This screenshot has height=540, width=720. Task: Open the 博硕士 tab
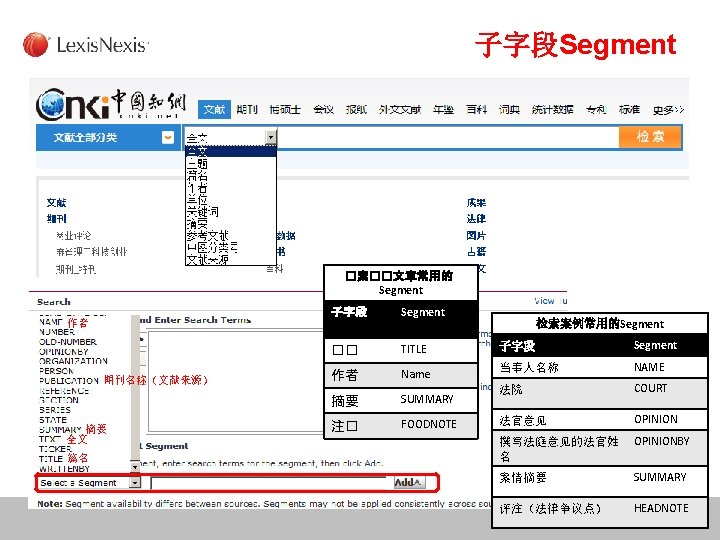pyautogui.click(x=285, y=109)
